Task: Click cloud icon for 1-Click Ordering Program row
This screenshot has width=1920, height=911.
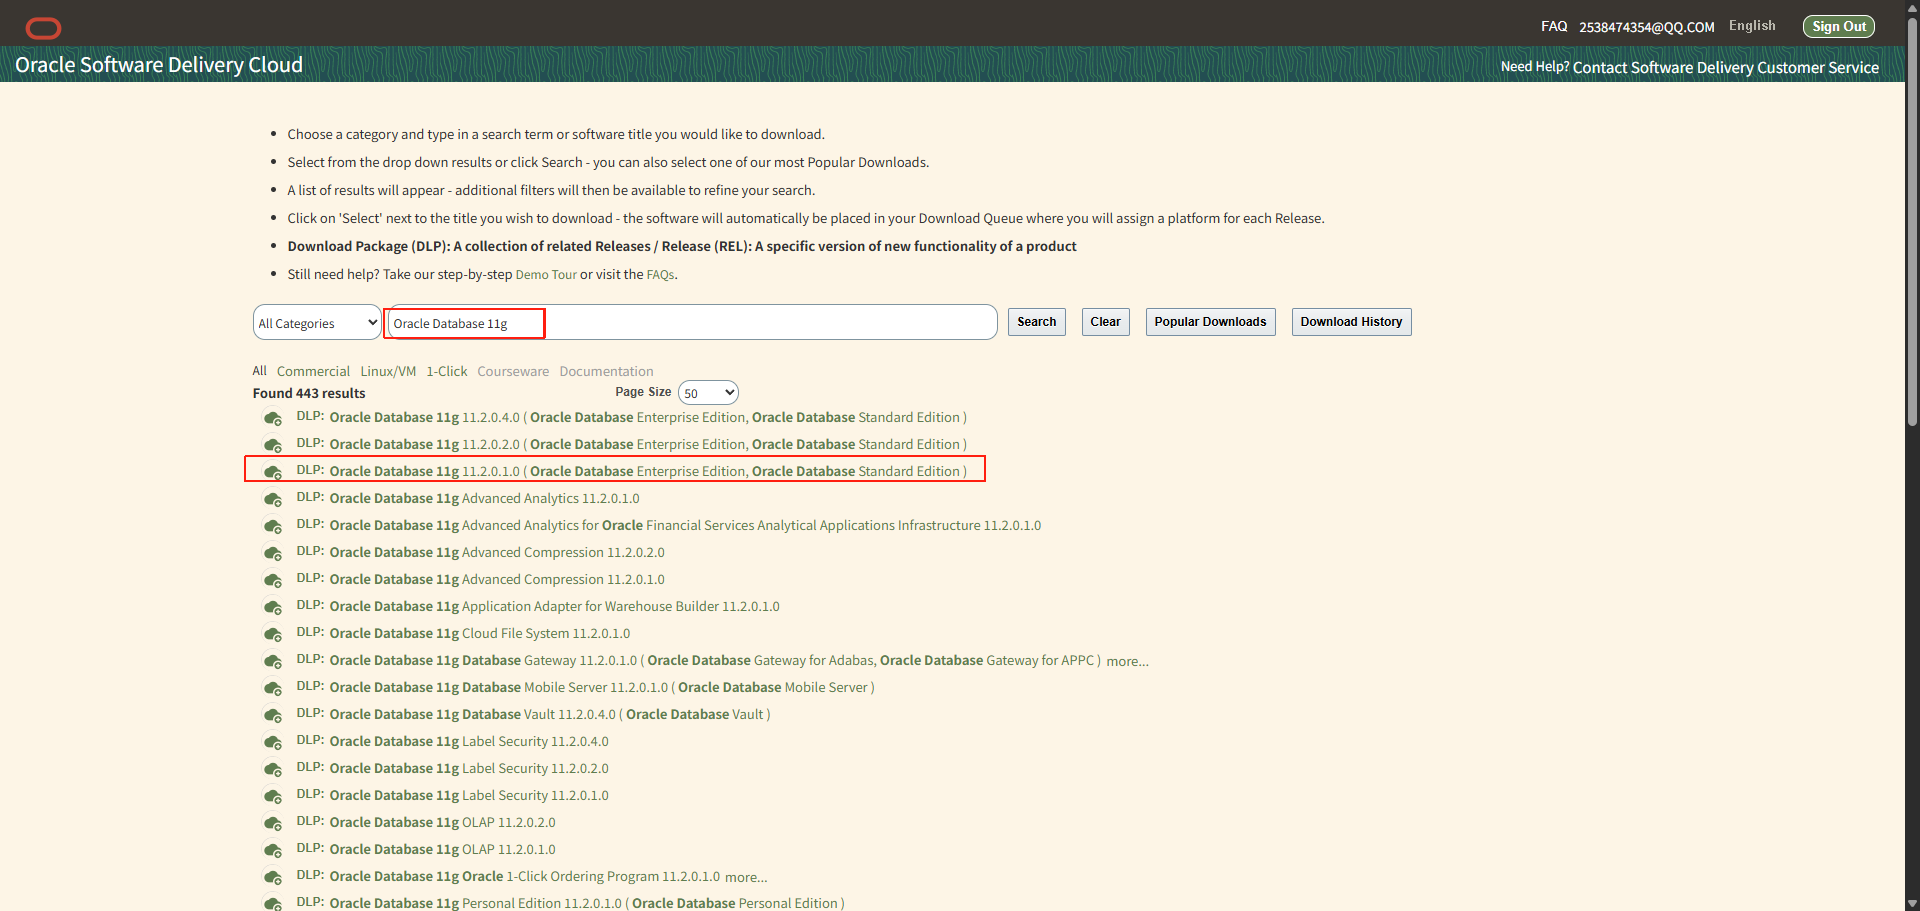Action: pyautogui.click(x=272, y=877)
